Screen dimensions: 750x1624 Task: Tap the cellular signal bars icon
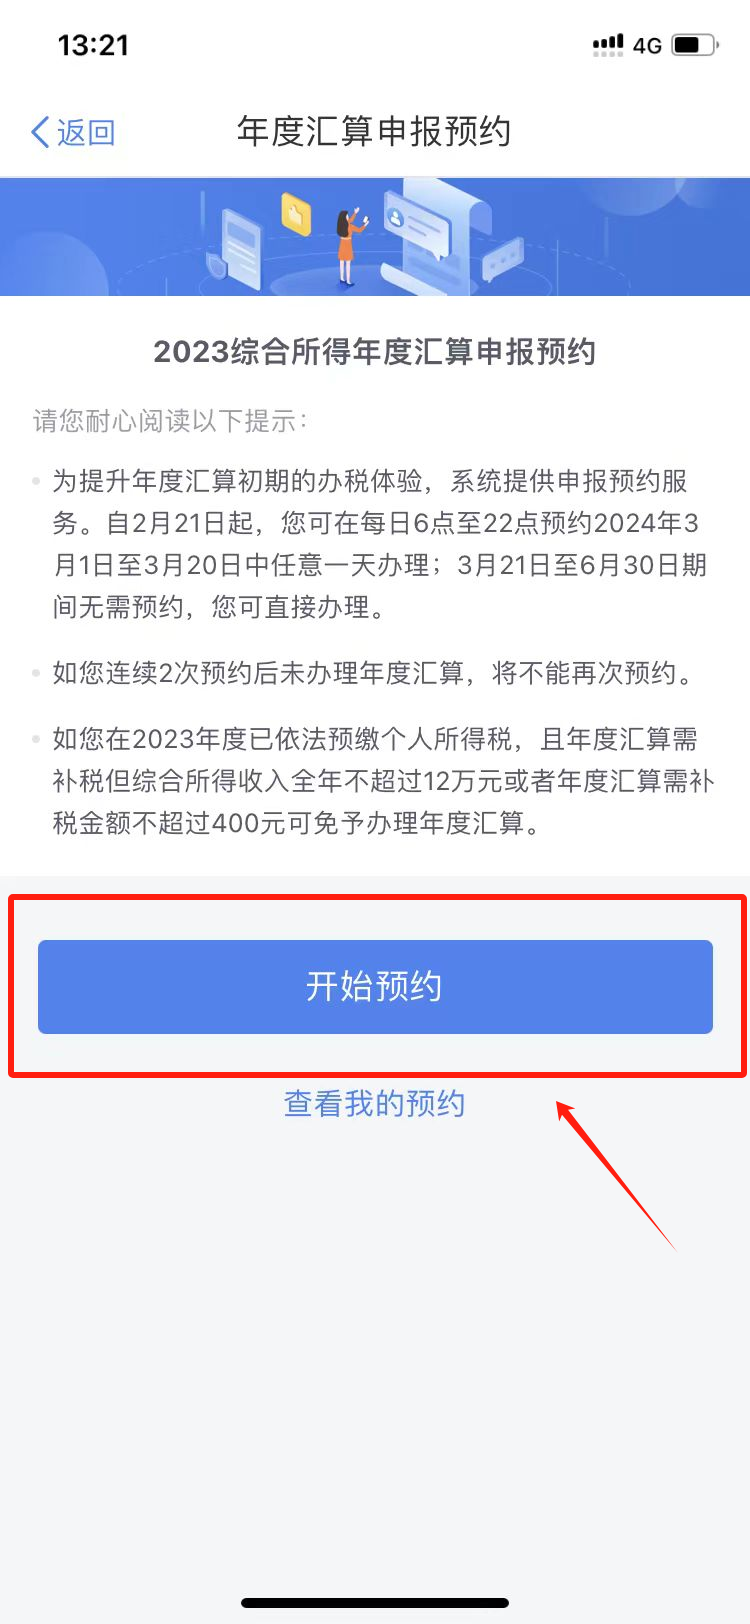click(608, 45)
